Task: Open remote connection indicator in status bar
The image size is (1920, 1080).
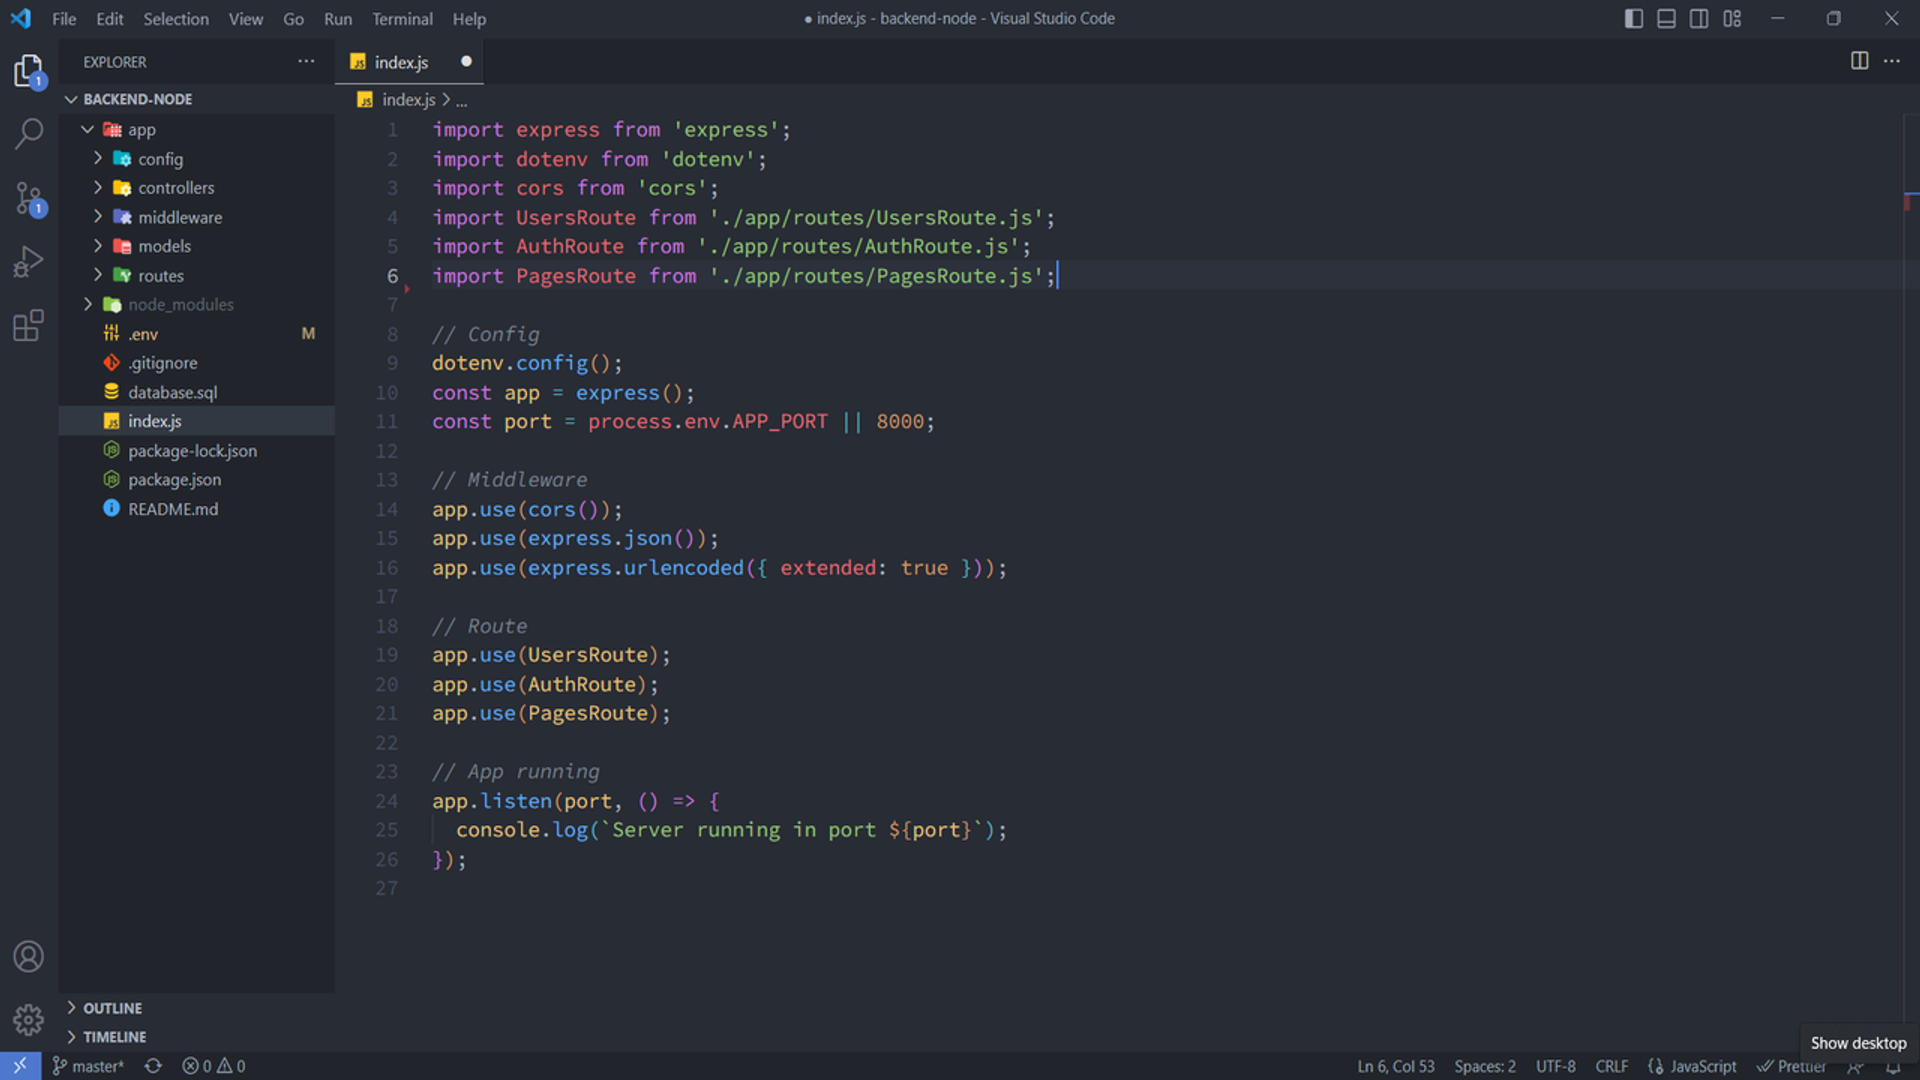Action: click(20, 1066)
